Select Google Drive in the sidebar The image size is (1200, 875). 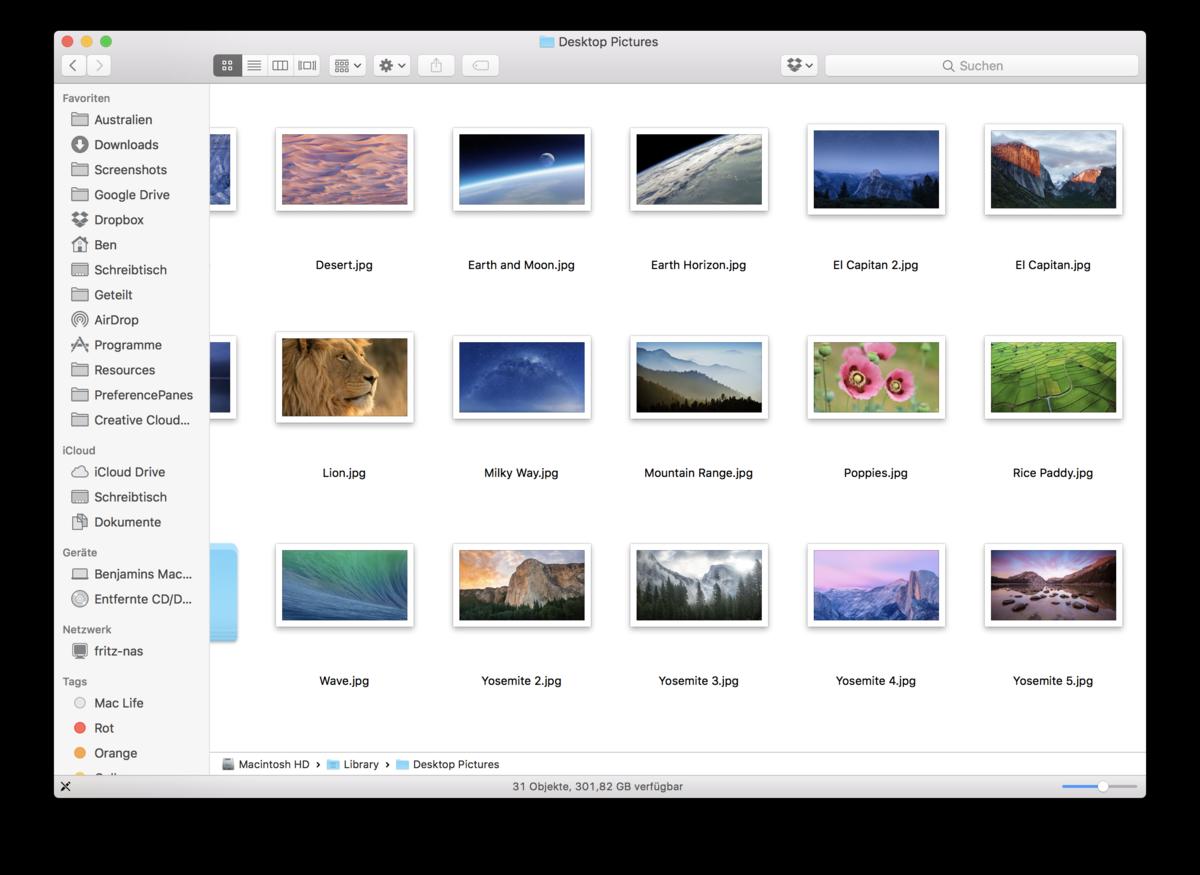click(x=132, y=195)
